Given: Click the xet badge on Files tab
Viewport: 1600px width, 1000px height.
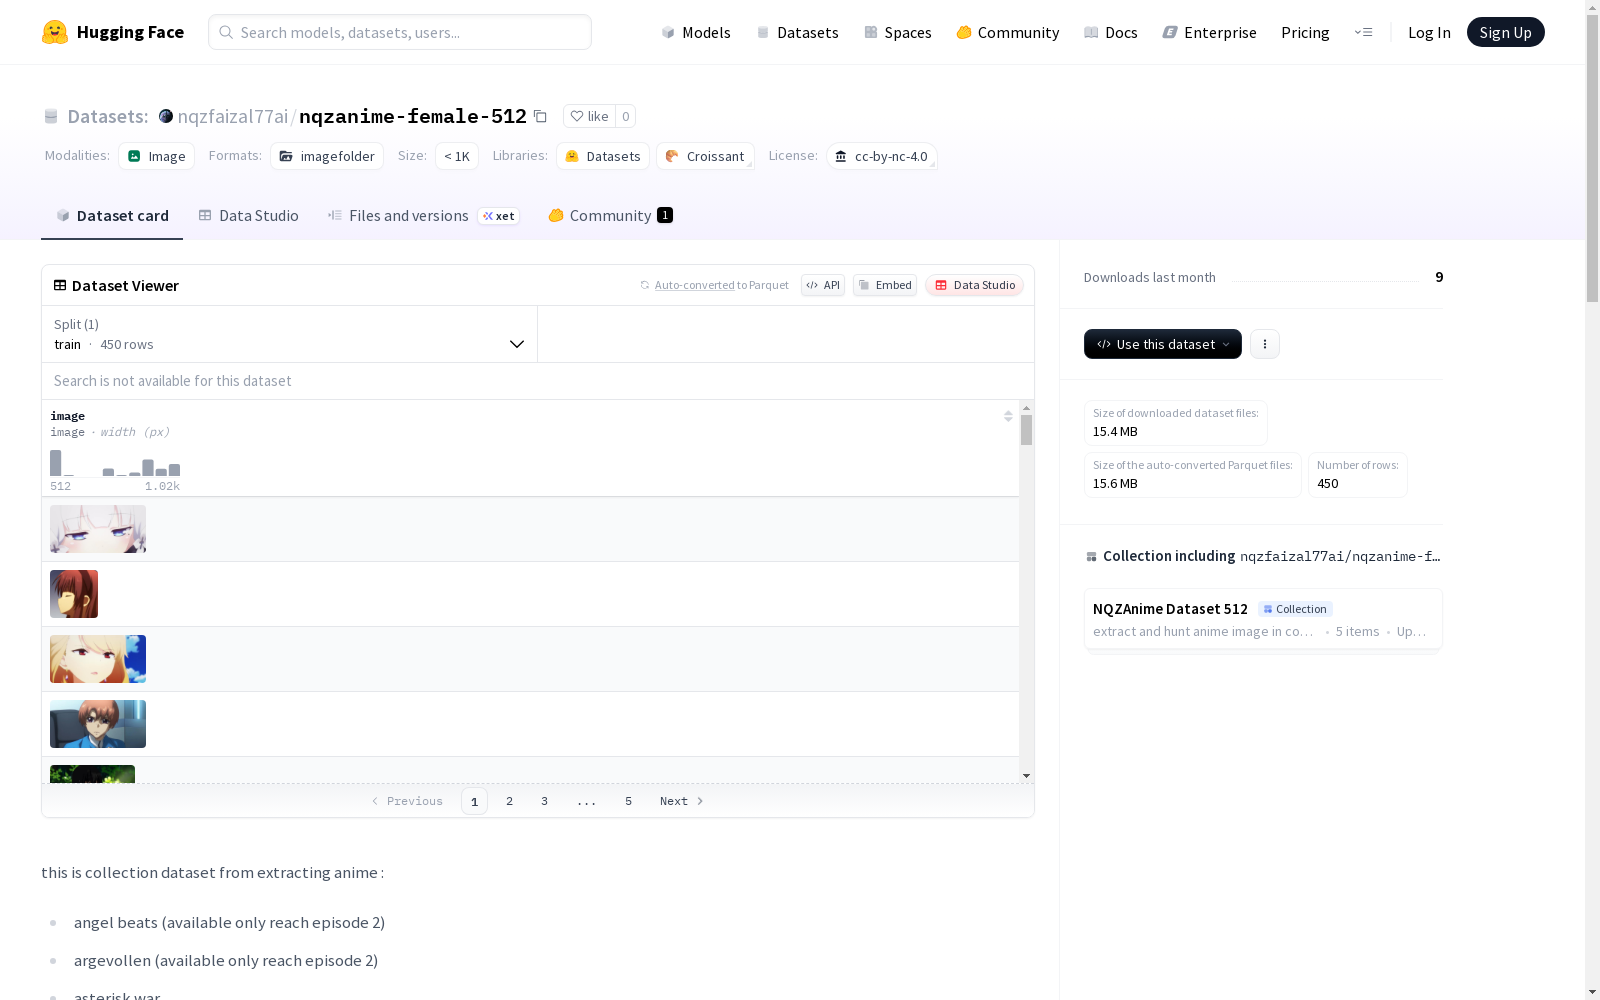Looking at the screenshot, I should (498, 216).
